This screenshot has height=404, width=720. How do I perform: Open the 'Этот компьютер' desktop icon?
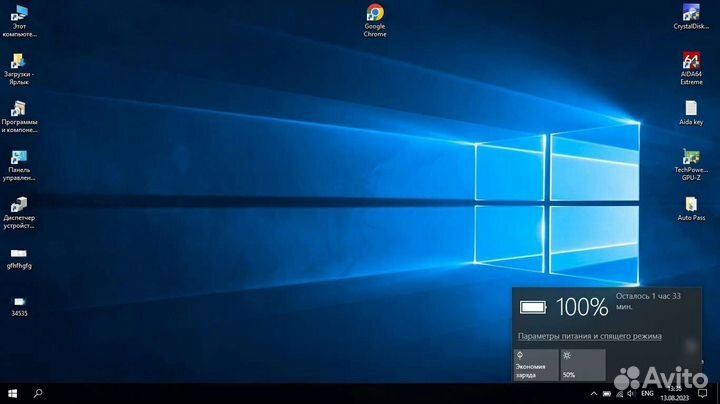click(19, 21)
